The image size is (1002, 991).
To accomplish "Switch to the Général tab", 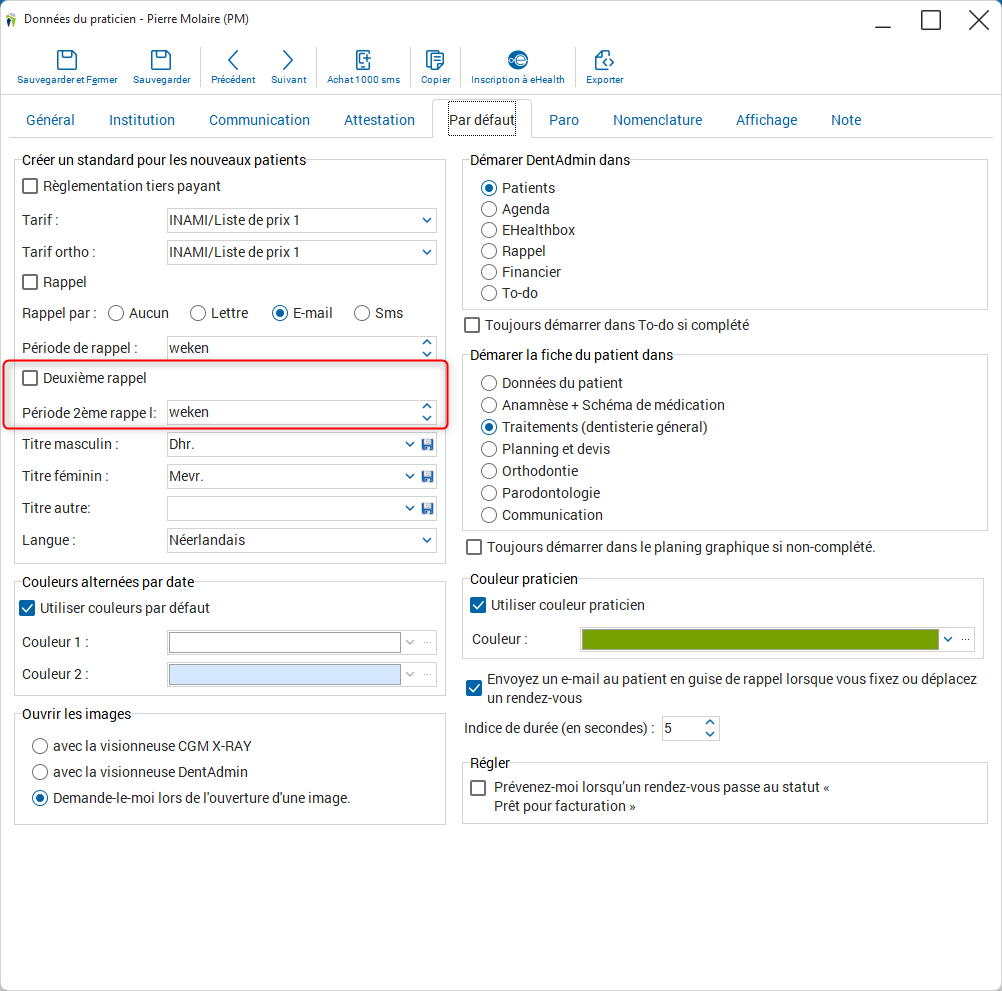I will tap(50, 120).
